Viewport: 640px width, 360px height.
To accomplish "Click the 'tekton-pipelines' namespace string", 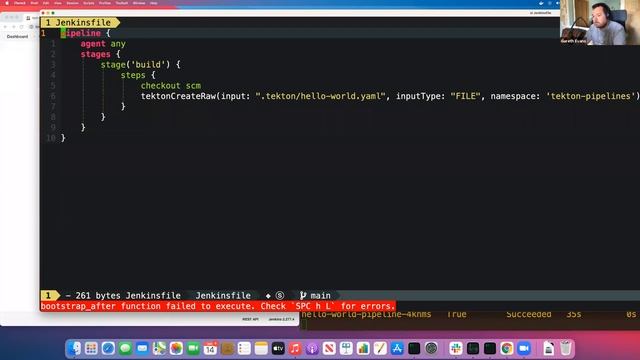I will click(591, 96).
